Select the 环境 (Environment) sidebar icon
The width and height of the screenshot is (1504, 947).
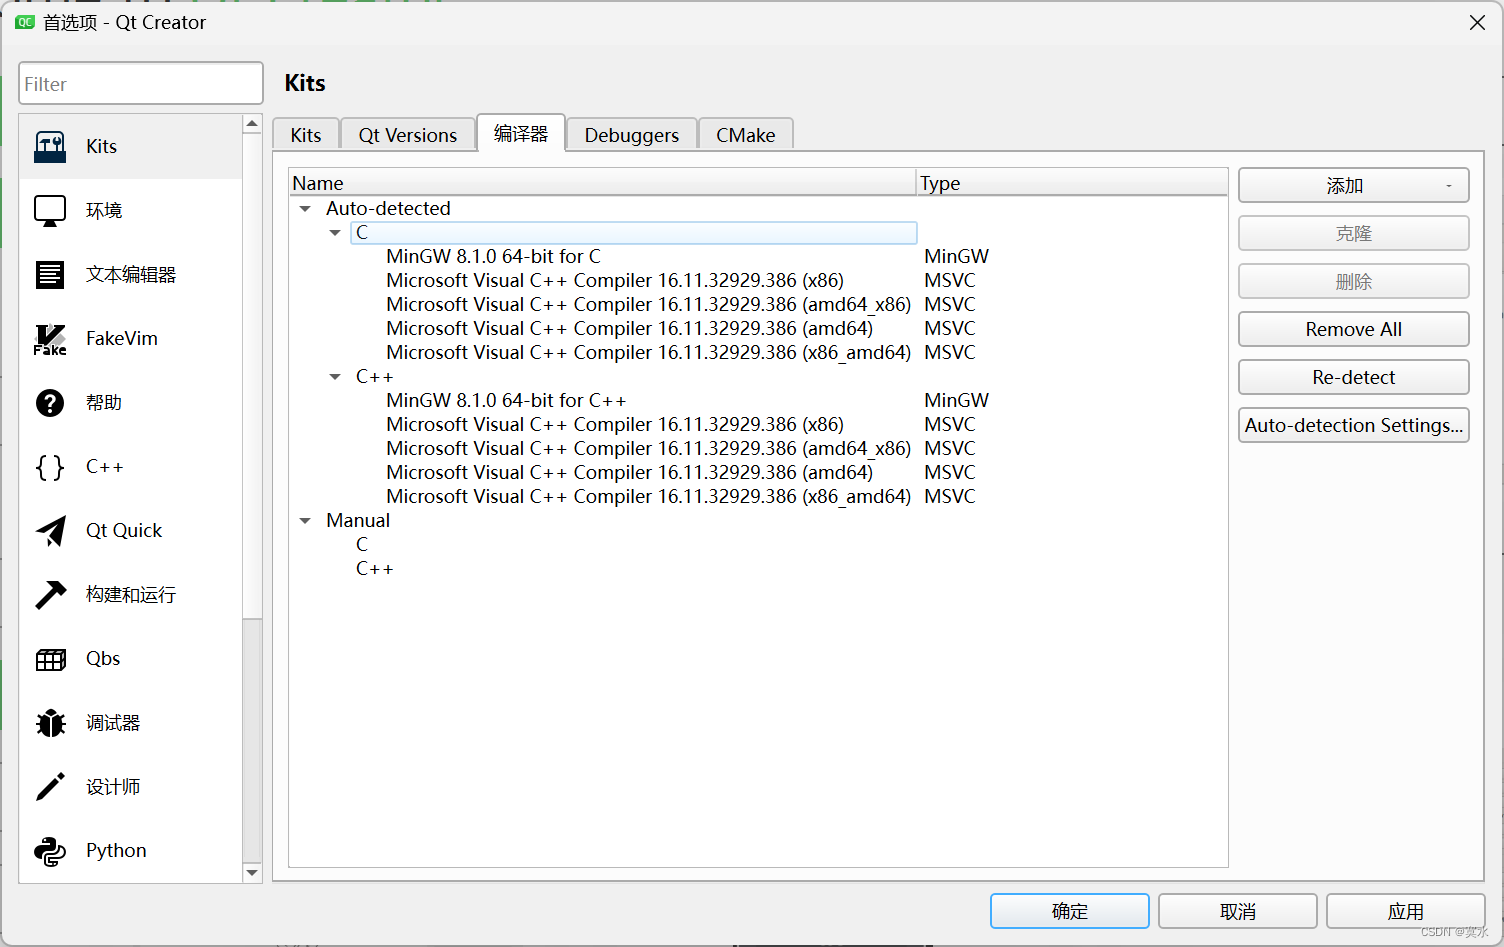tap(49, 210)
